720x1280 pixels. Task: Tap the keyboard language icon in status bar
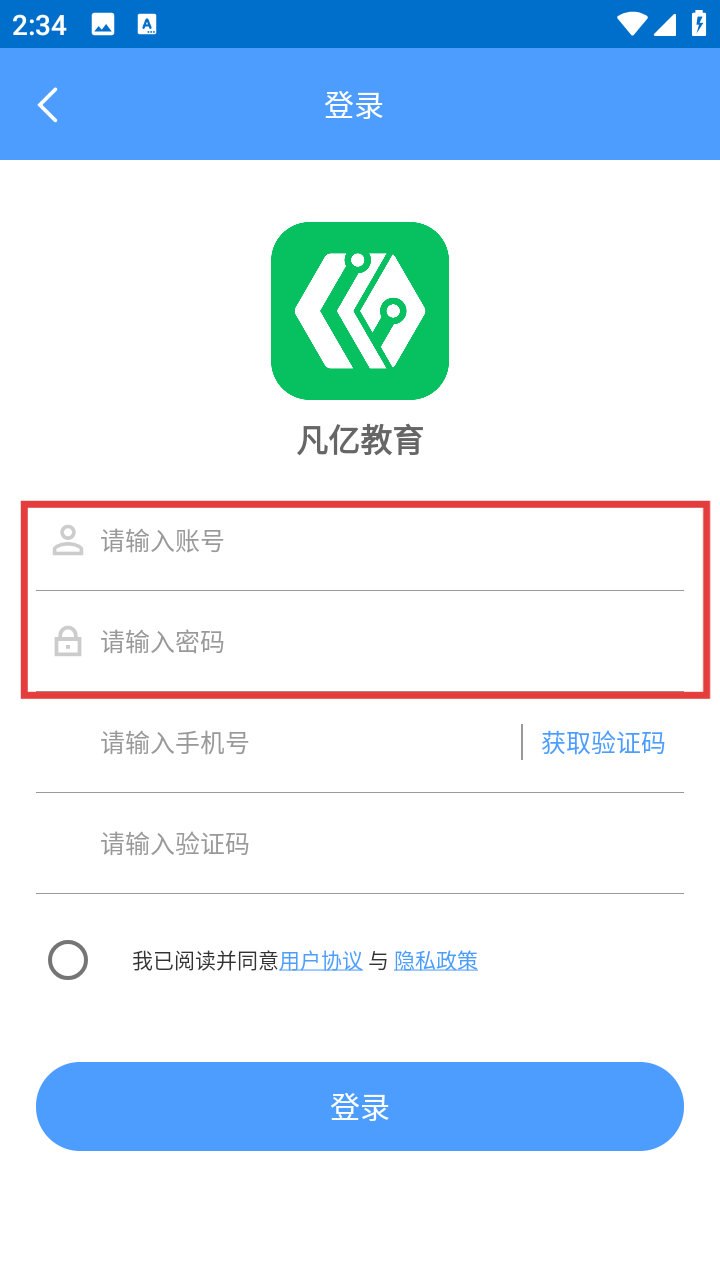pyautogui.click(x=147, y=25)
